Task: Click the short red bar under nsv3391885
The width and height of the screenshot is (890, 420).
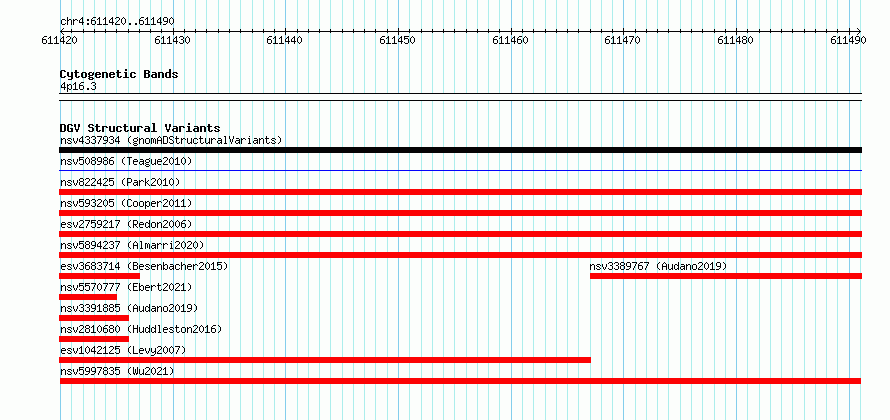Action: click(x=94, y=318)
